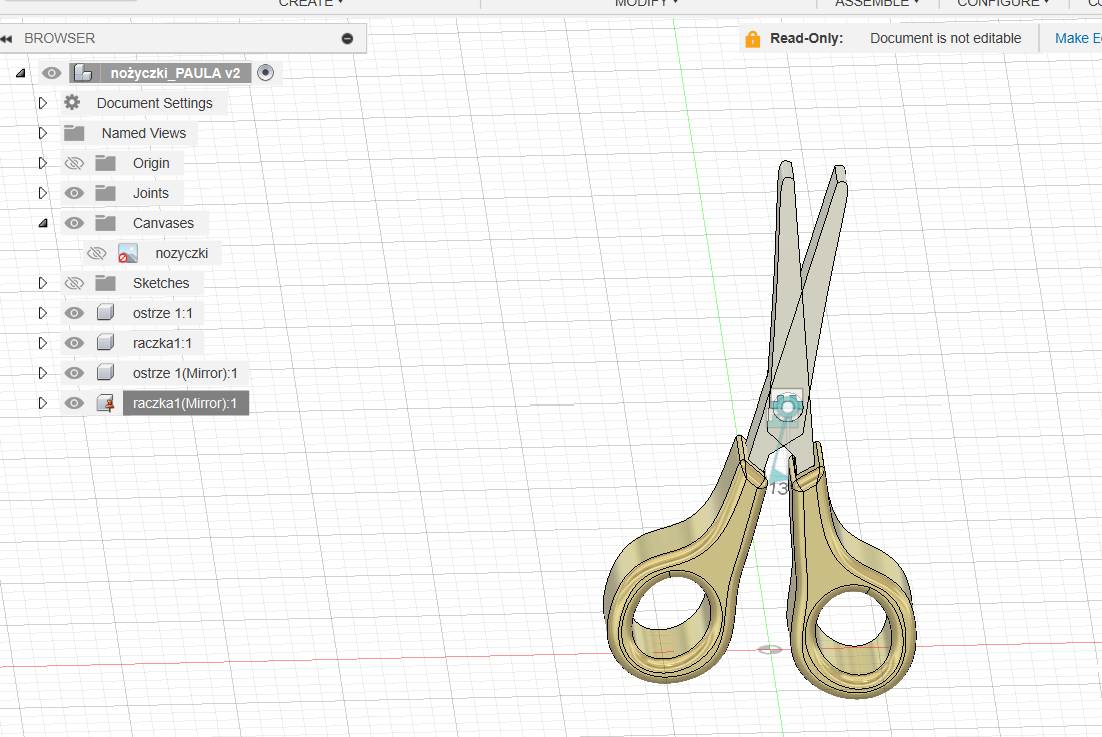Hide the raczka1:1 component
This screenshot has height=737, width=1102.
point(74,343)
